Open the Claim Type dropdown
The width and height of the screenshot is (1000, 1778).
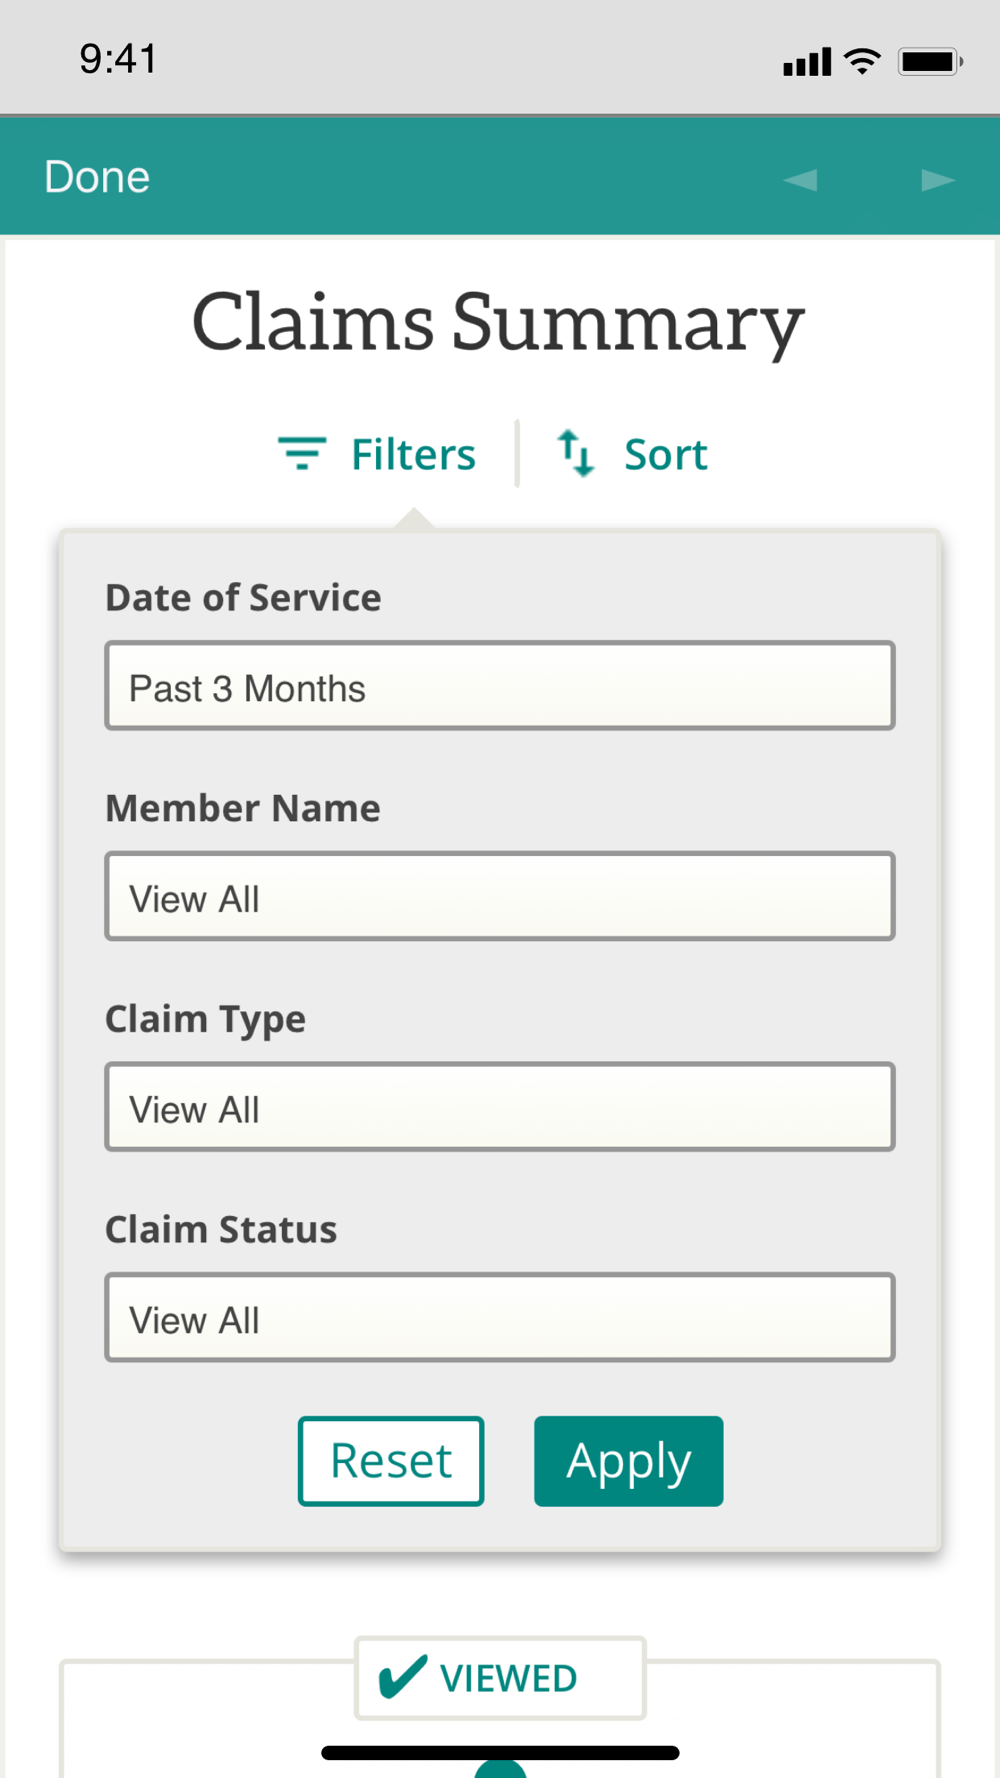point(500,1107)
